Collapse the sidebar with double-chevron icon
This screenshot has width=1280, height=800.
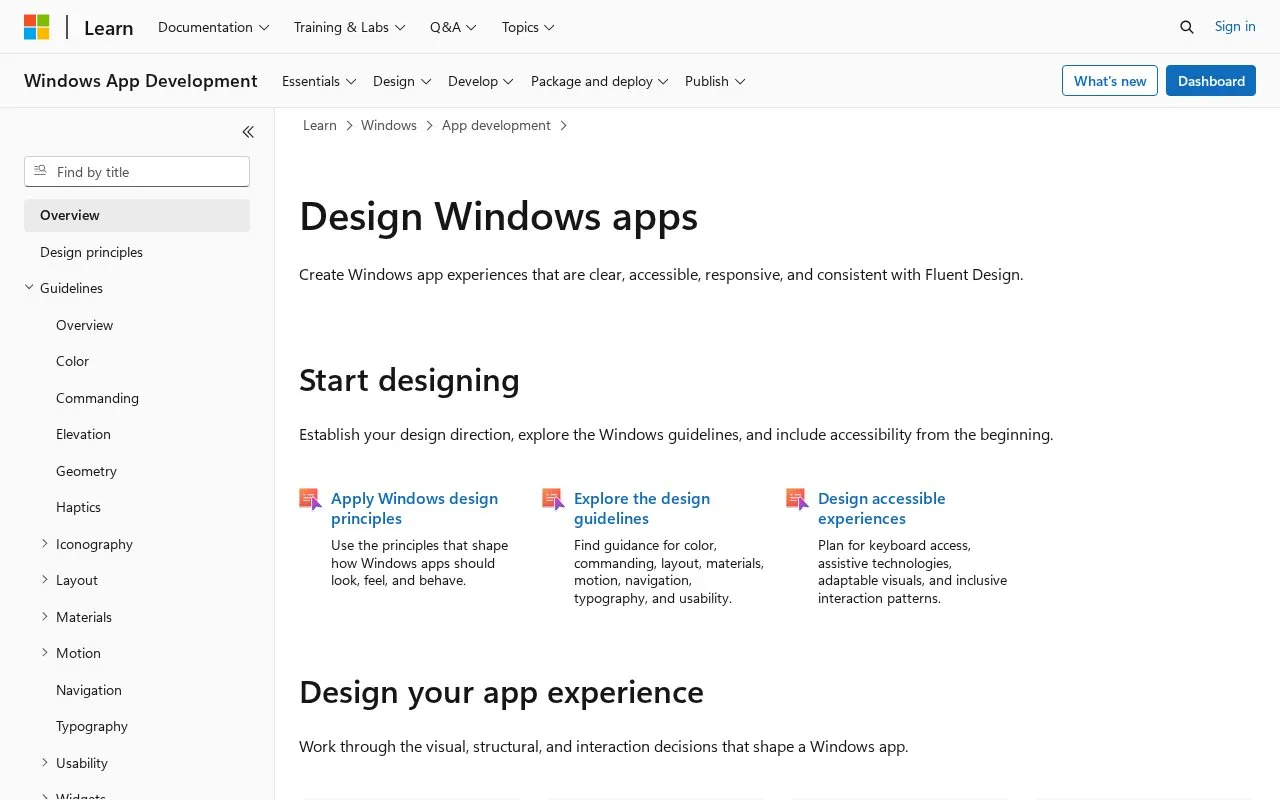248,132
